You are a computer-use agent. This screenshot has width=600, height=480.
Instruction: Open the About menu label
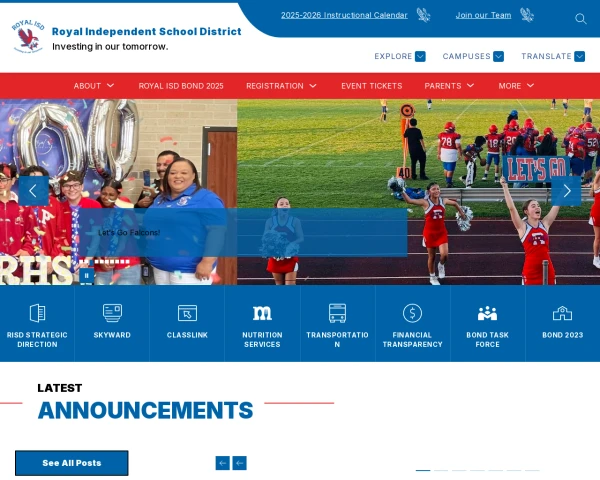tap(87, 86)
